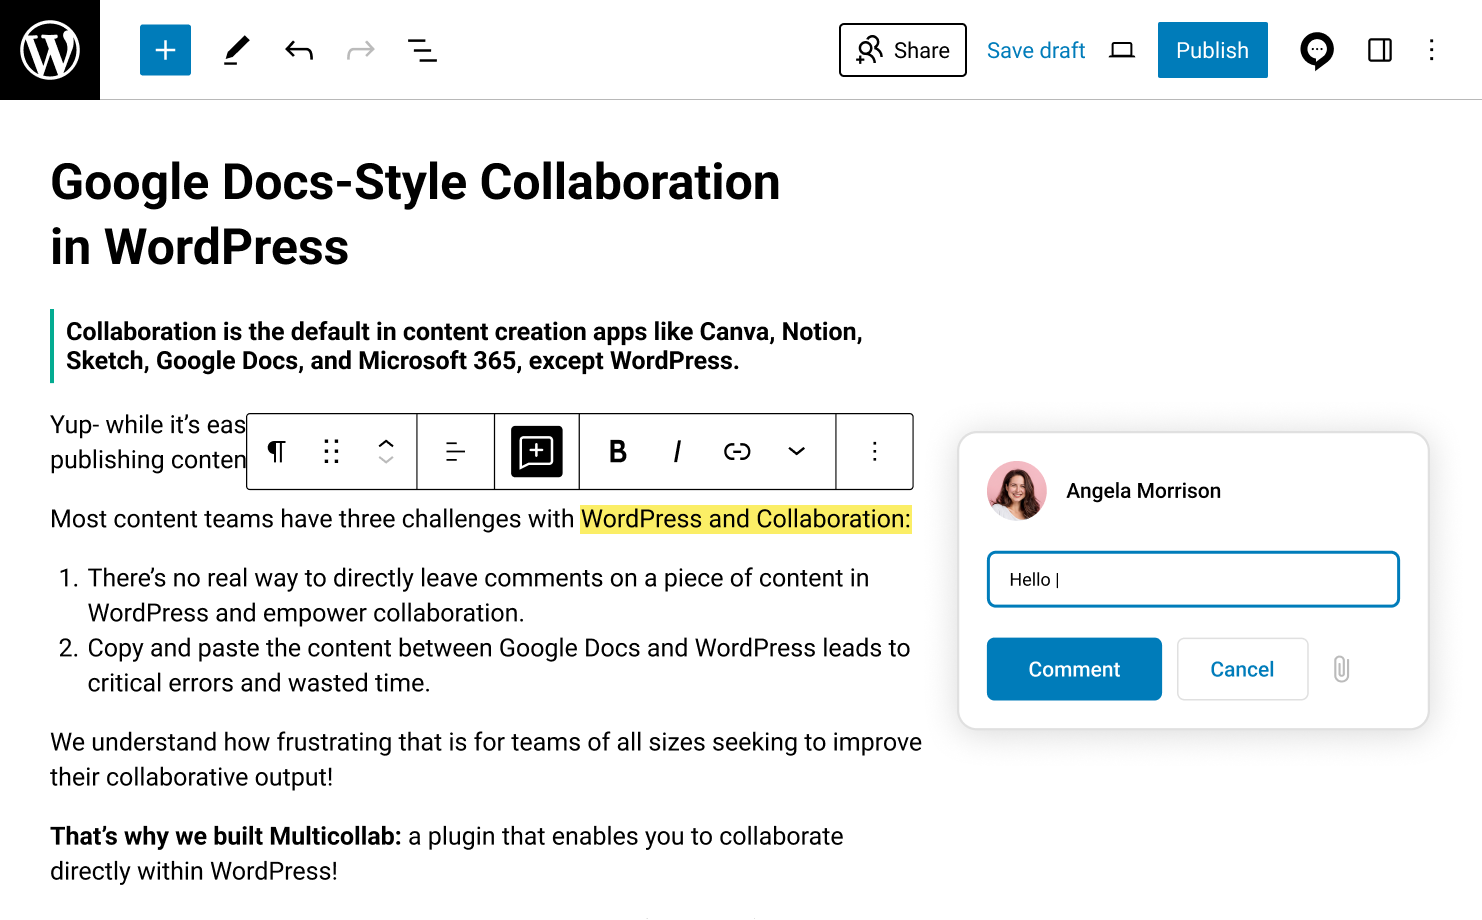Click Save draft link

pyautogui.click(x=1036, y=50)
